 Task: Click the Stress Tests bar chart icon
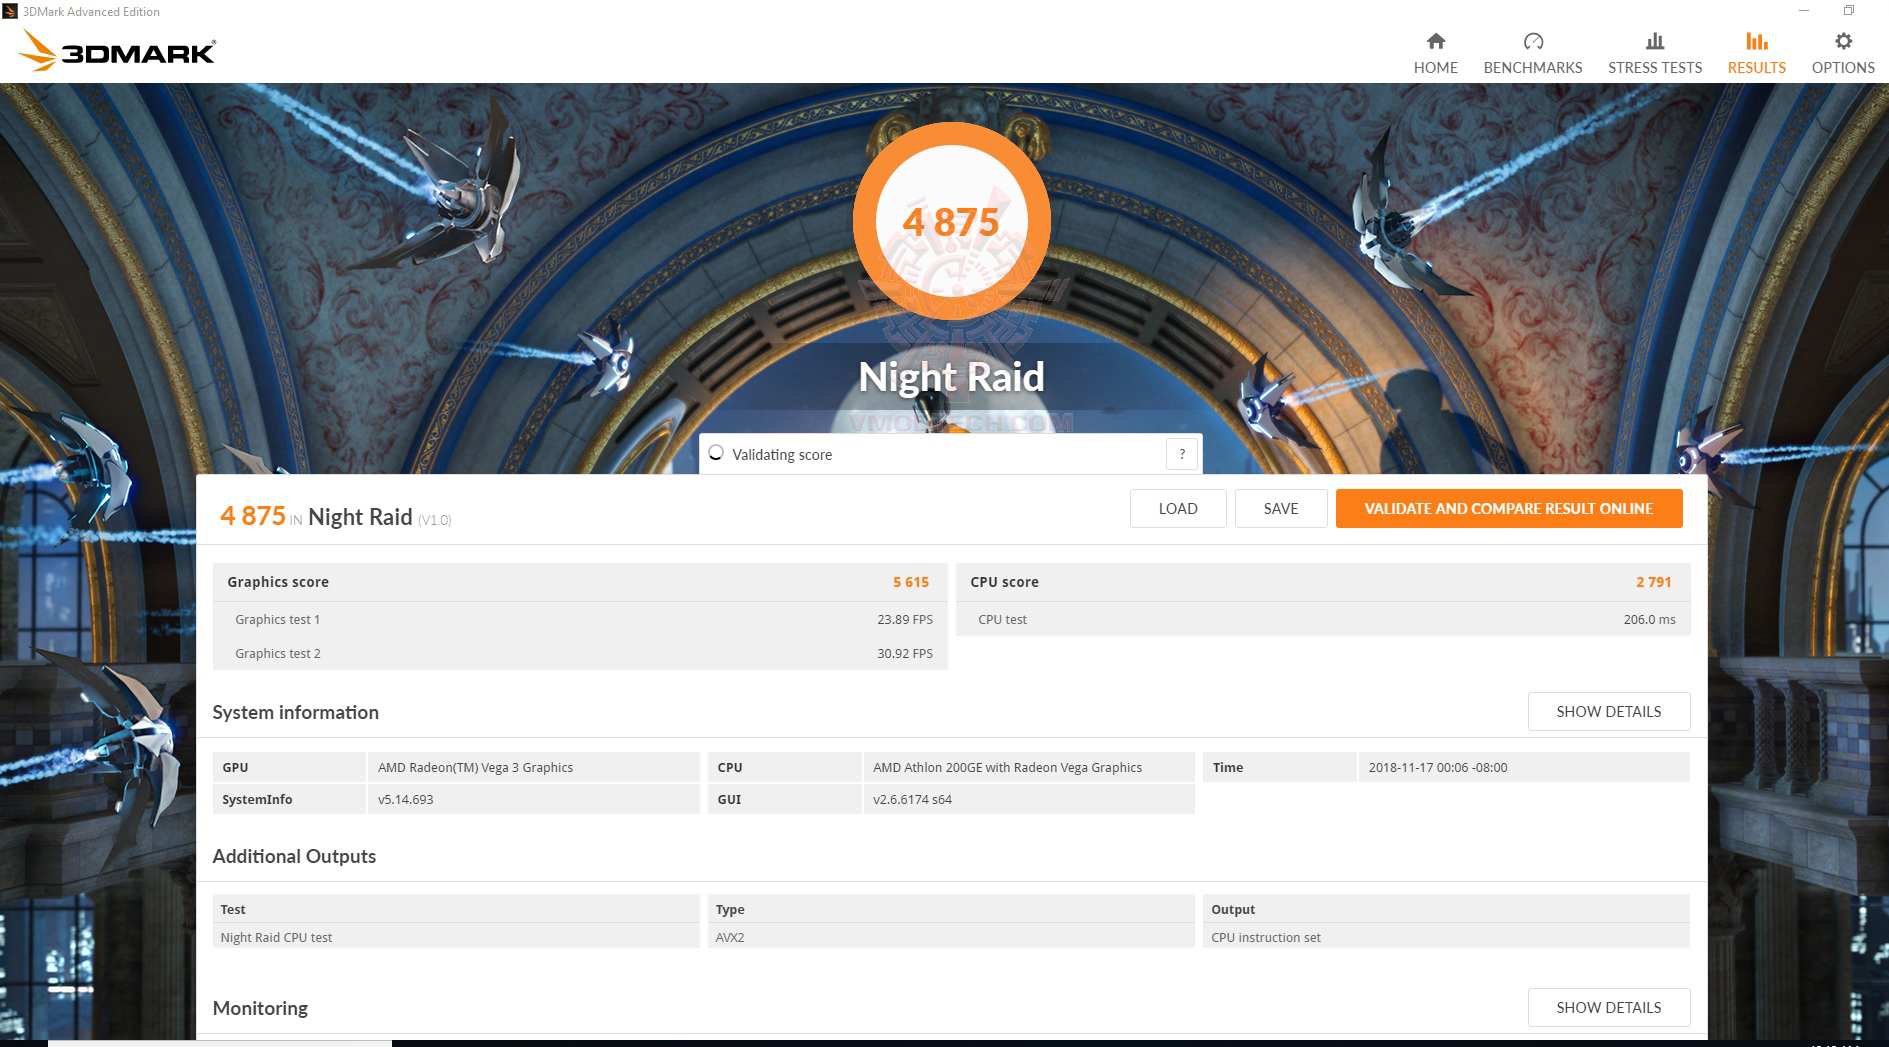coord(1655,41)
